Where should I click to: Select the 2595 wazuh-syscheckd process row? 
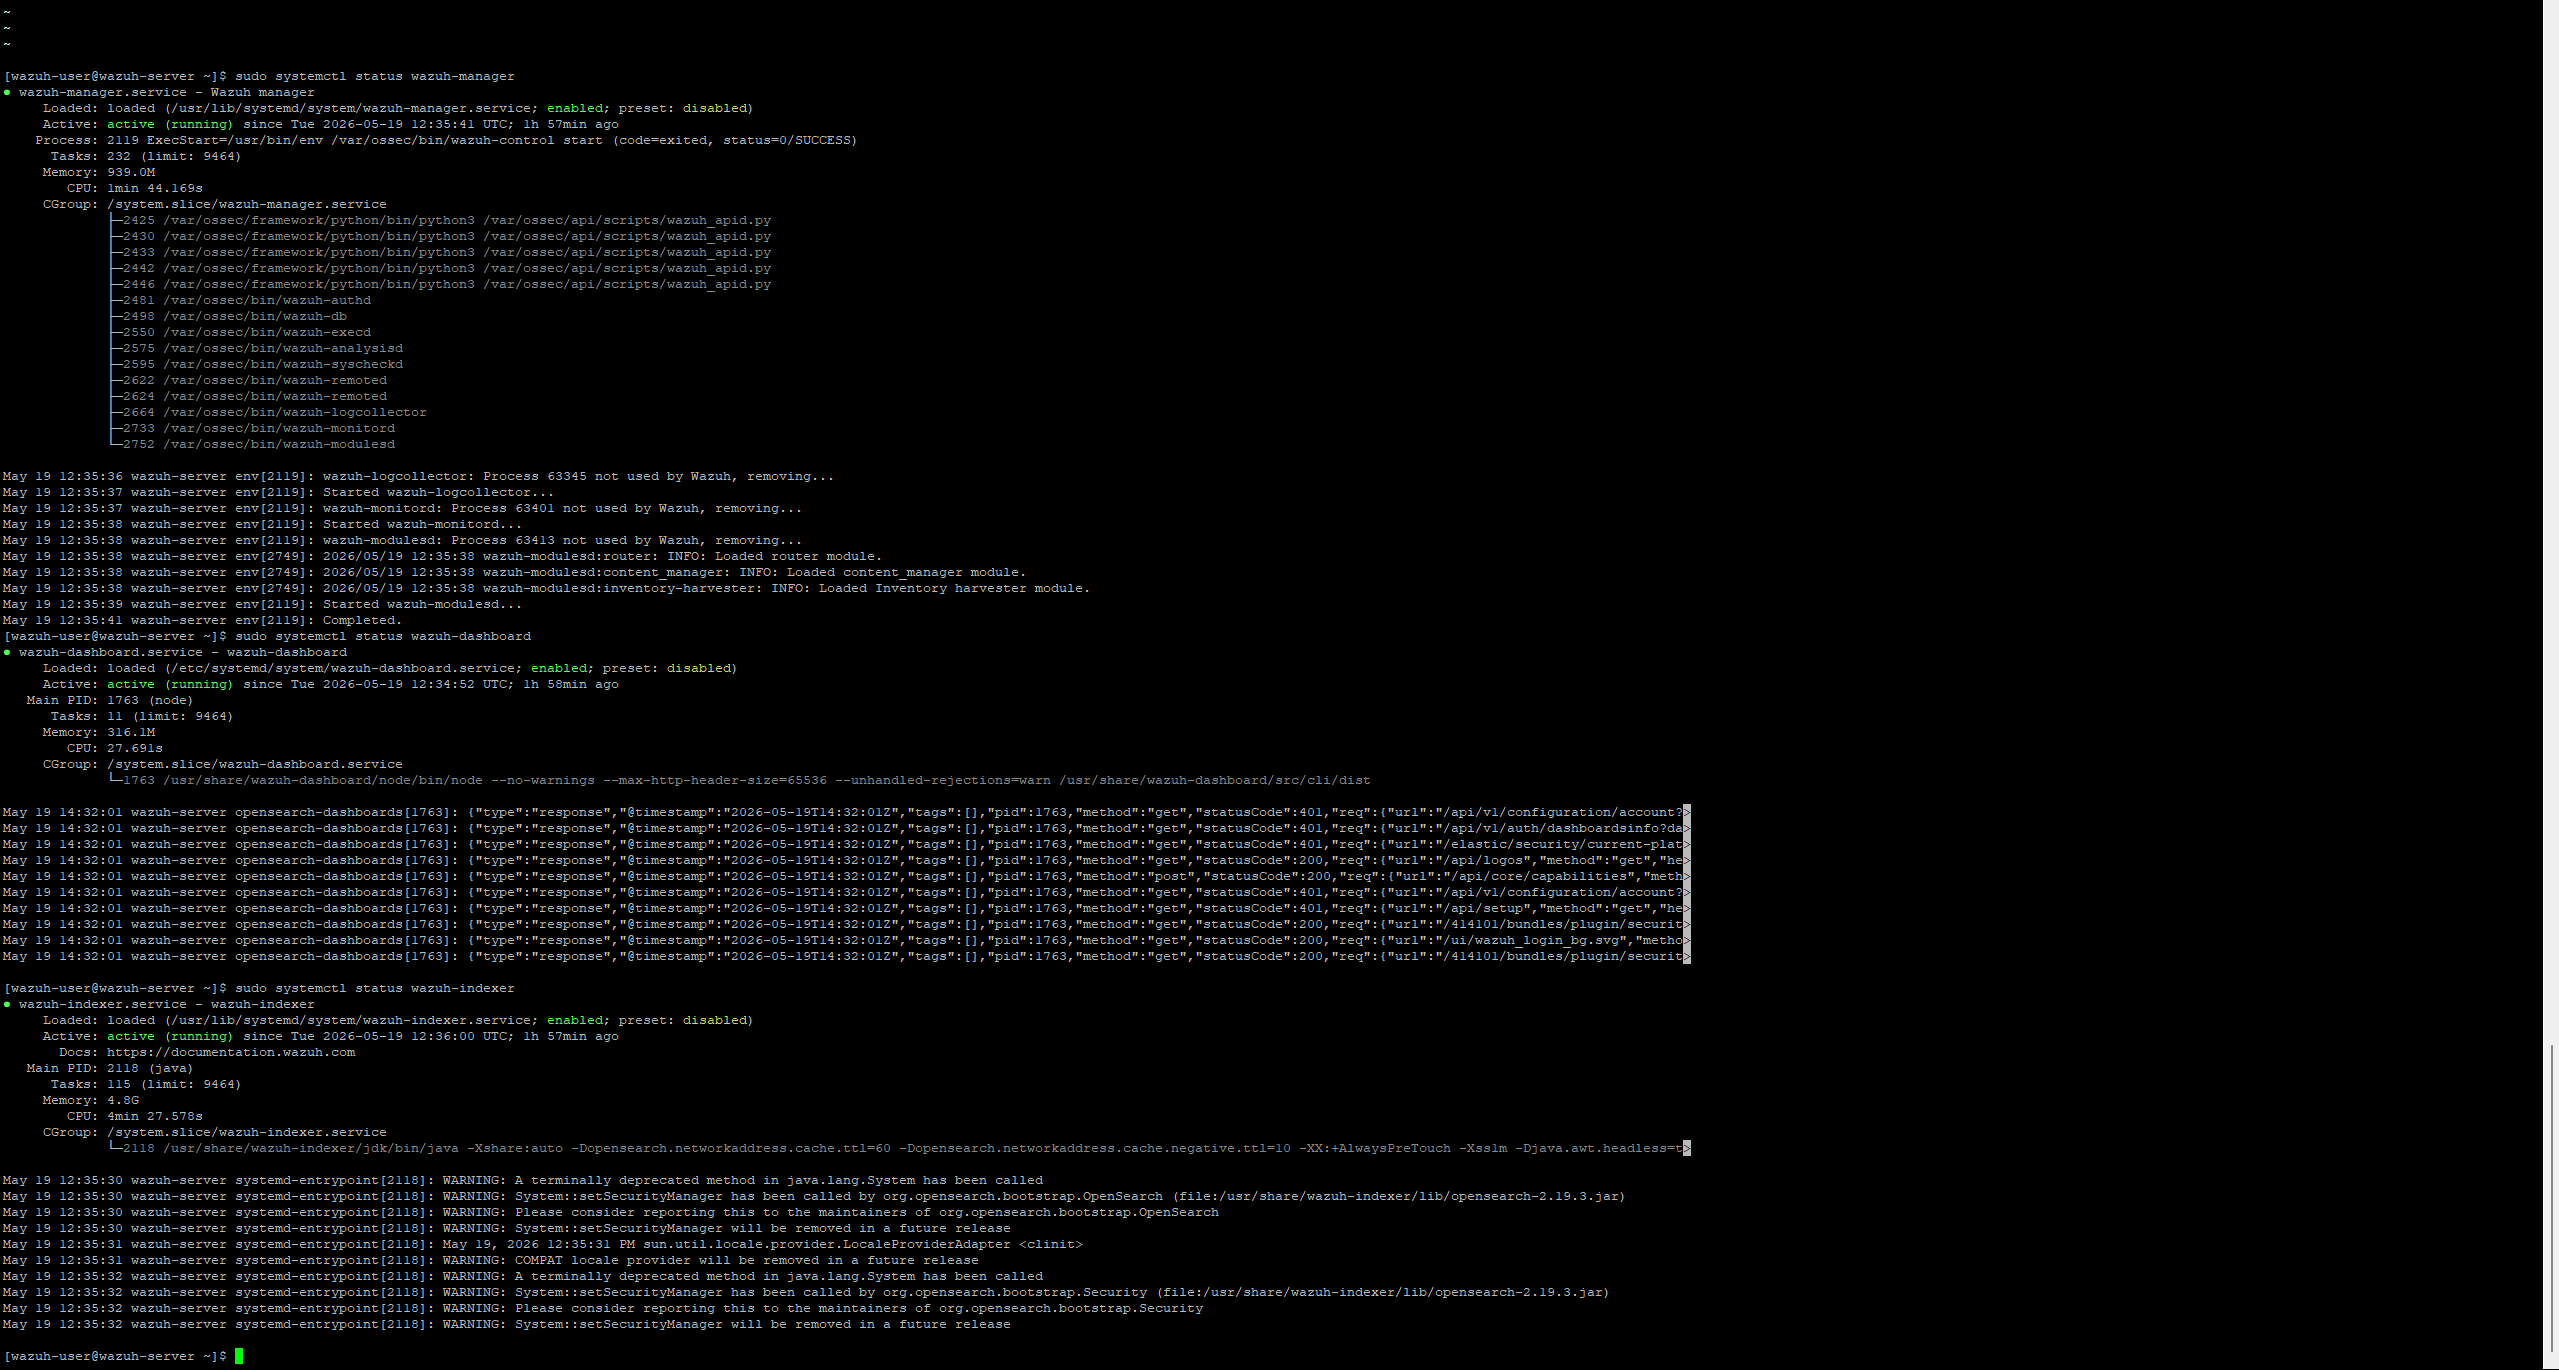[256, 364]
